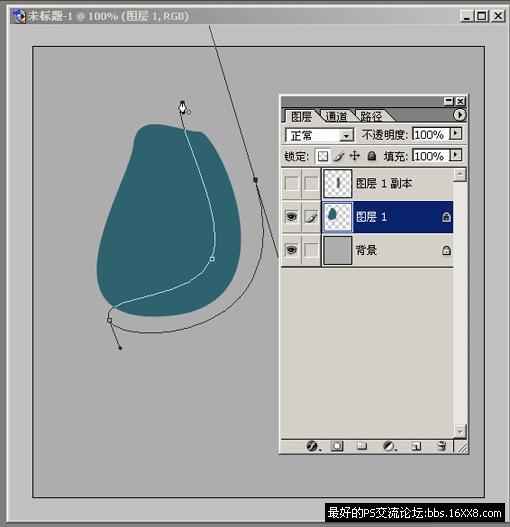Click the delete layer trash icon
510x527 pixels.
pyautogui.click(x=441, y=446)
